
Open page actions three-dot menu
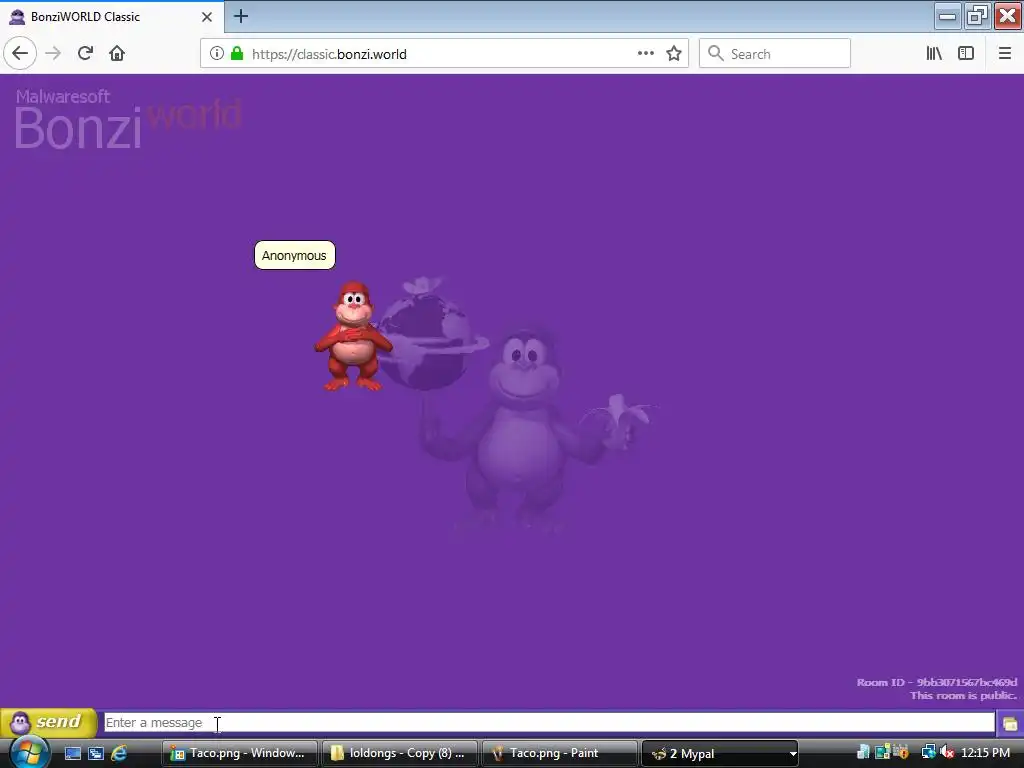click(646, 54)
